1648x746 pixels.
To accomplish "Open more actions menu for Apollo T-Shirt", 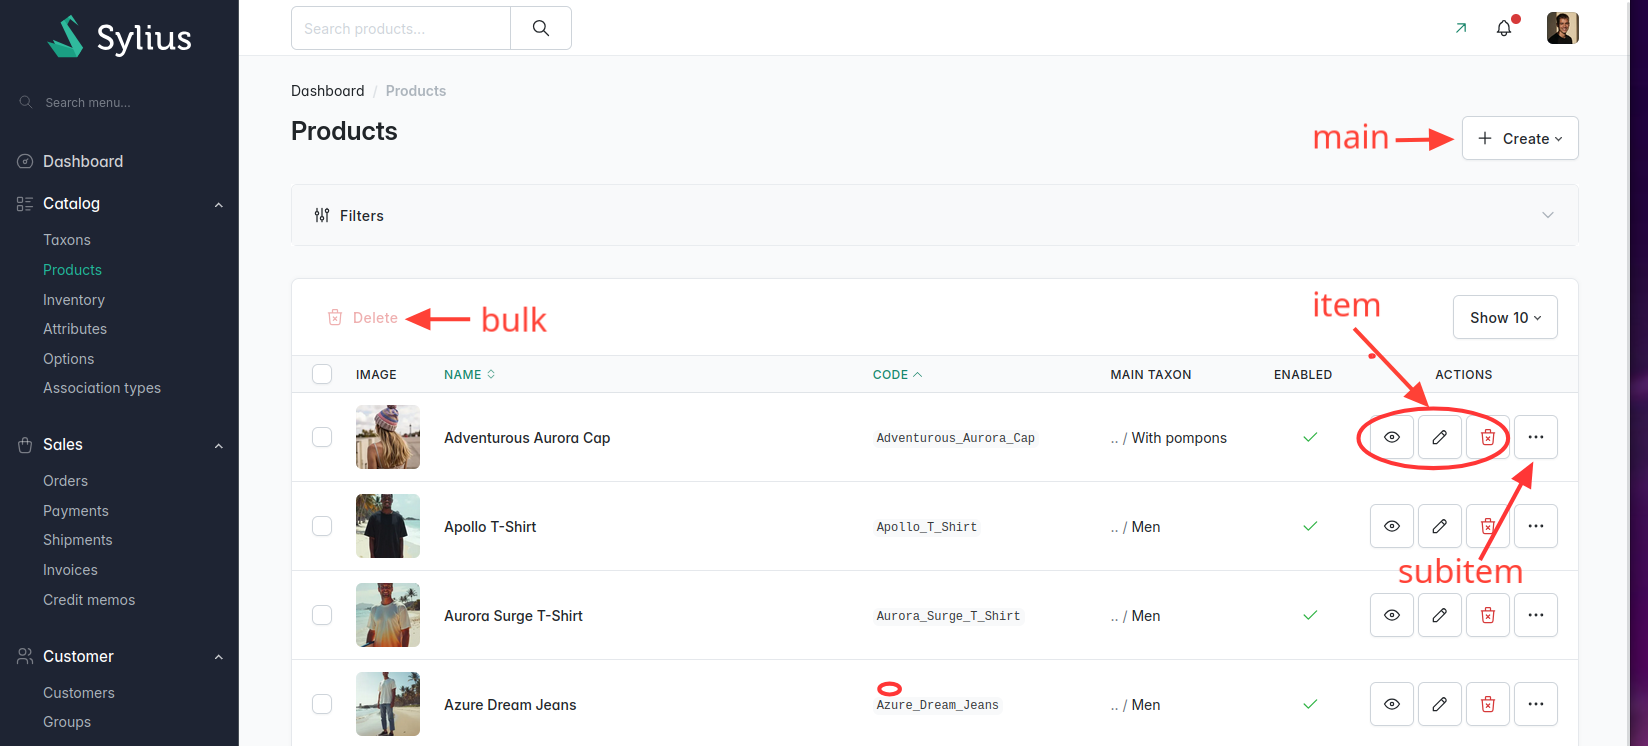I will tap(1535, 526).
